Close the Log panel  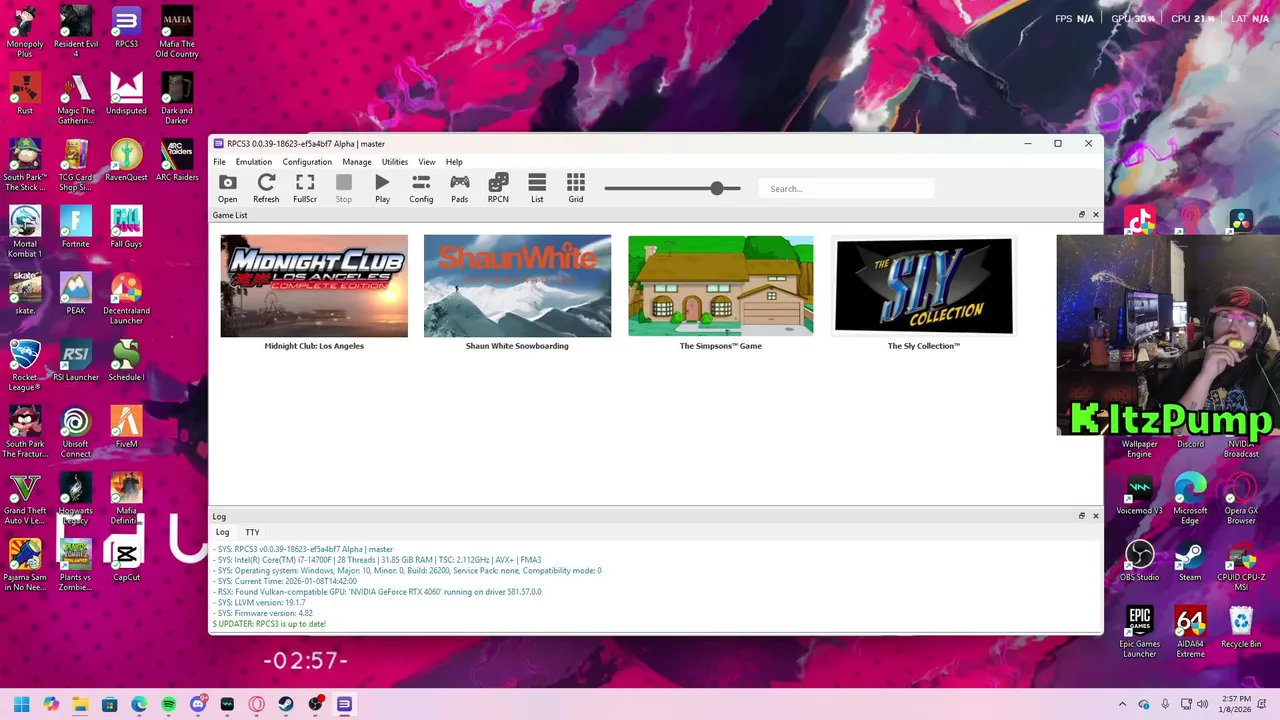[x=1095, y=516]
